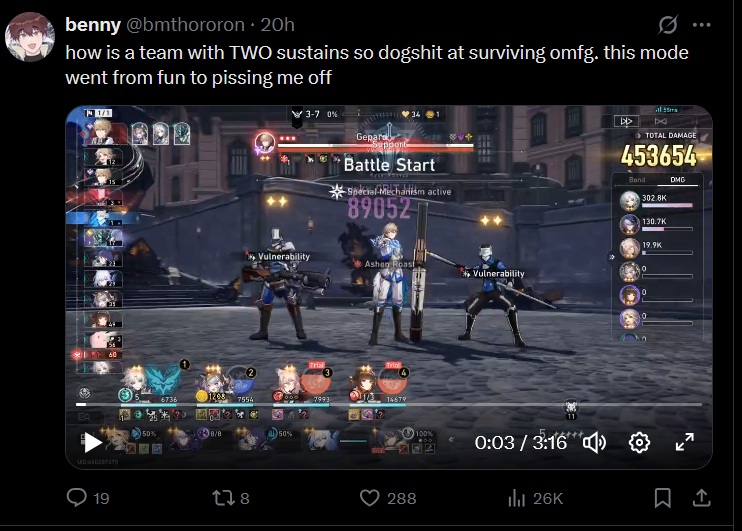Switch to Bond tab in damage panel

[x=637, y=179]
